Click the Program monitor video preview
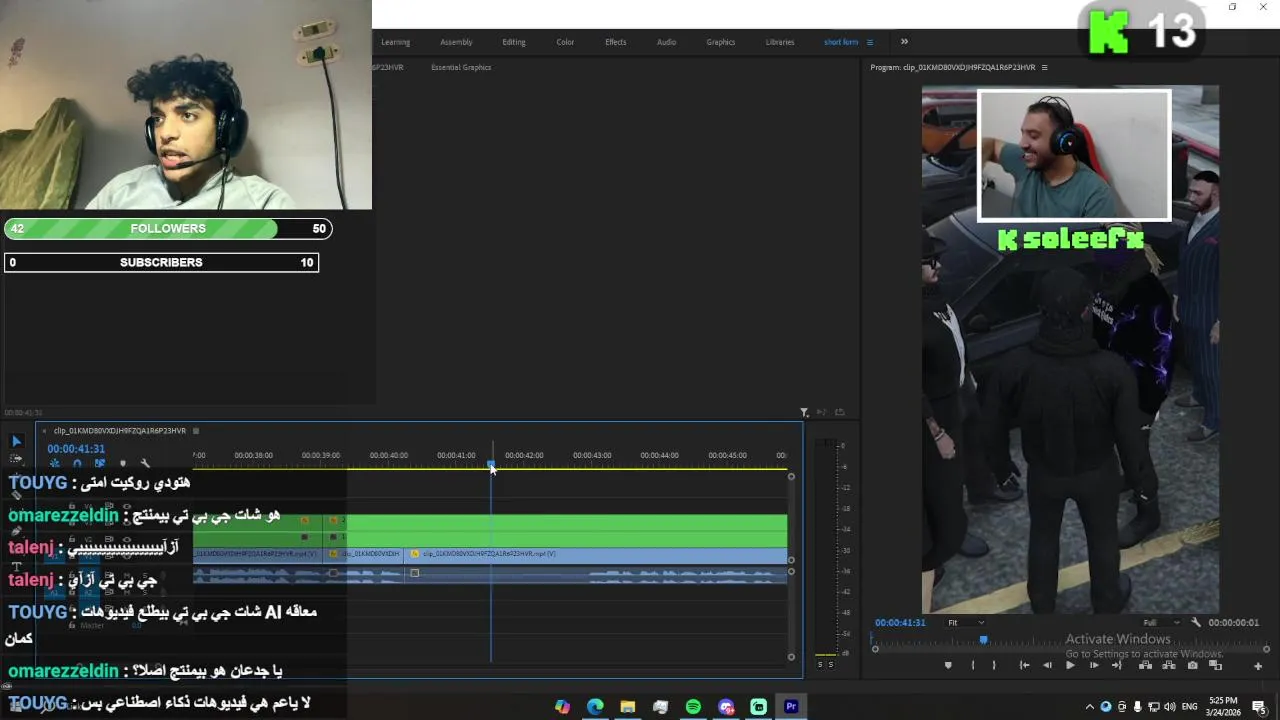 (1070, 349)
